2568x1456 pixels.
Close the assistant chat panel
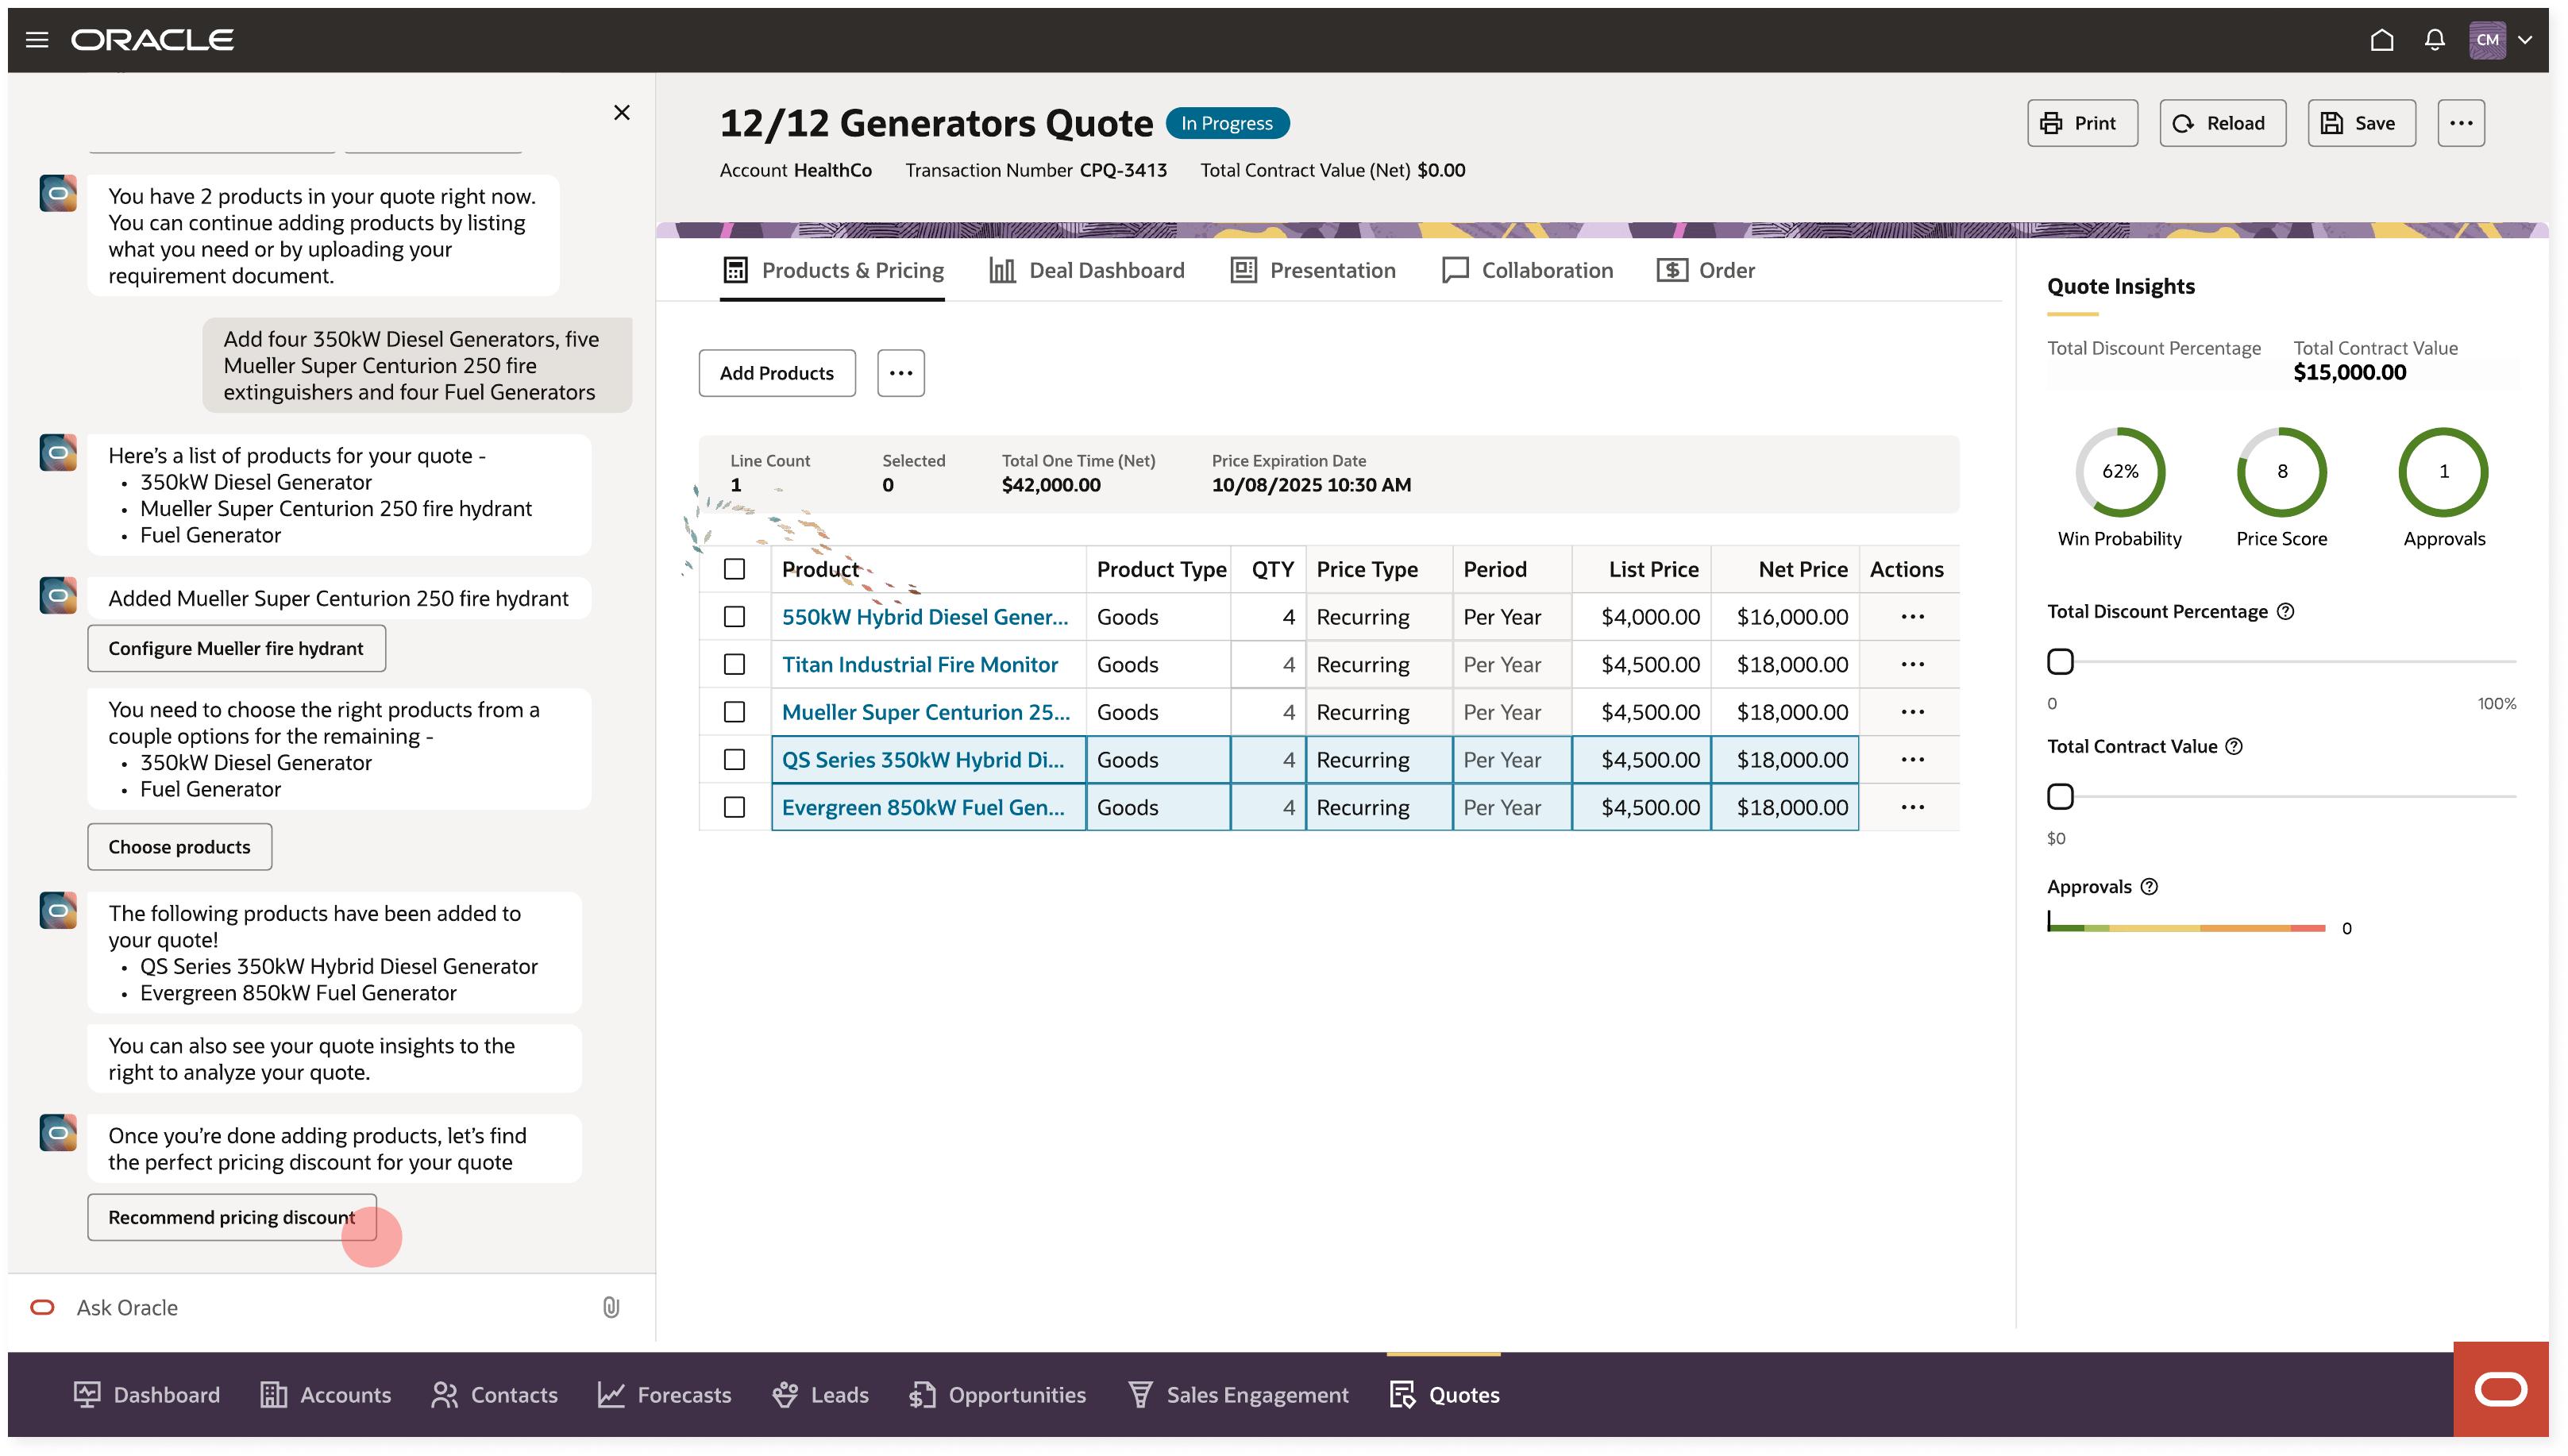621,112
